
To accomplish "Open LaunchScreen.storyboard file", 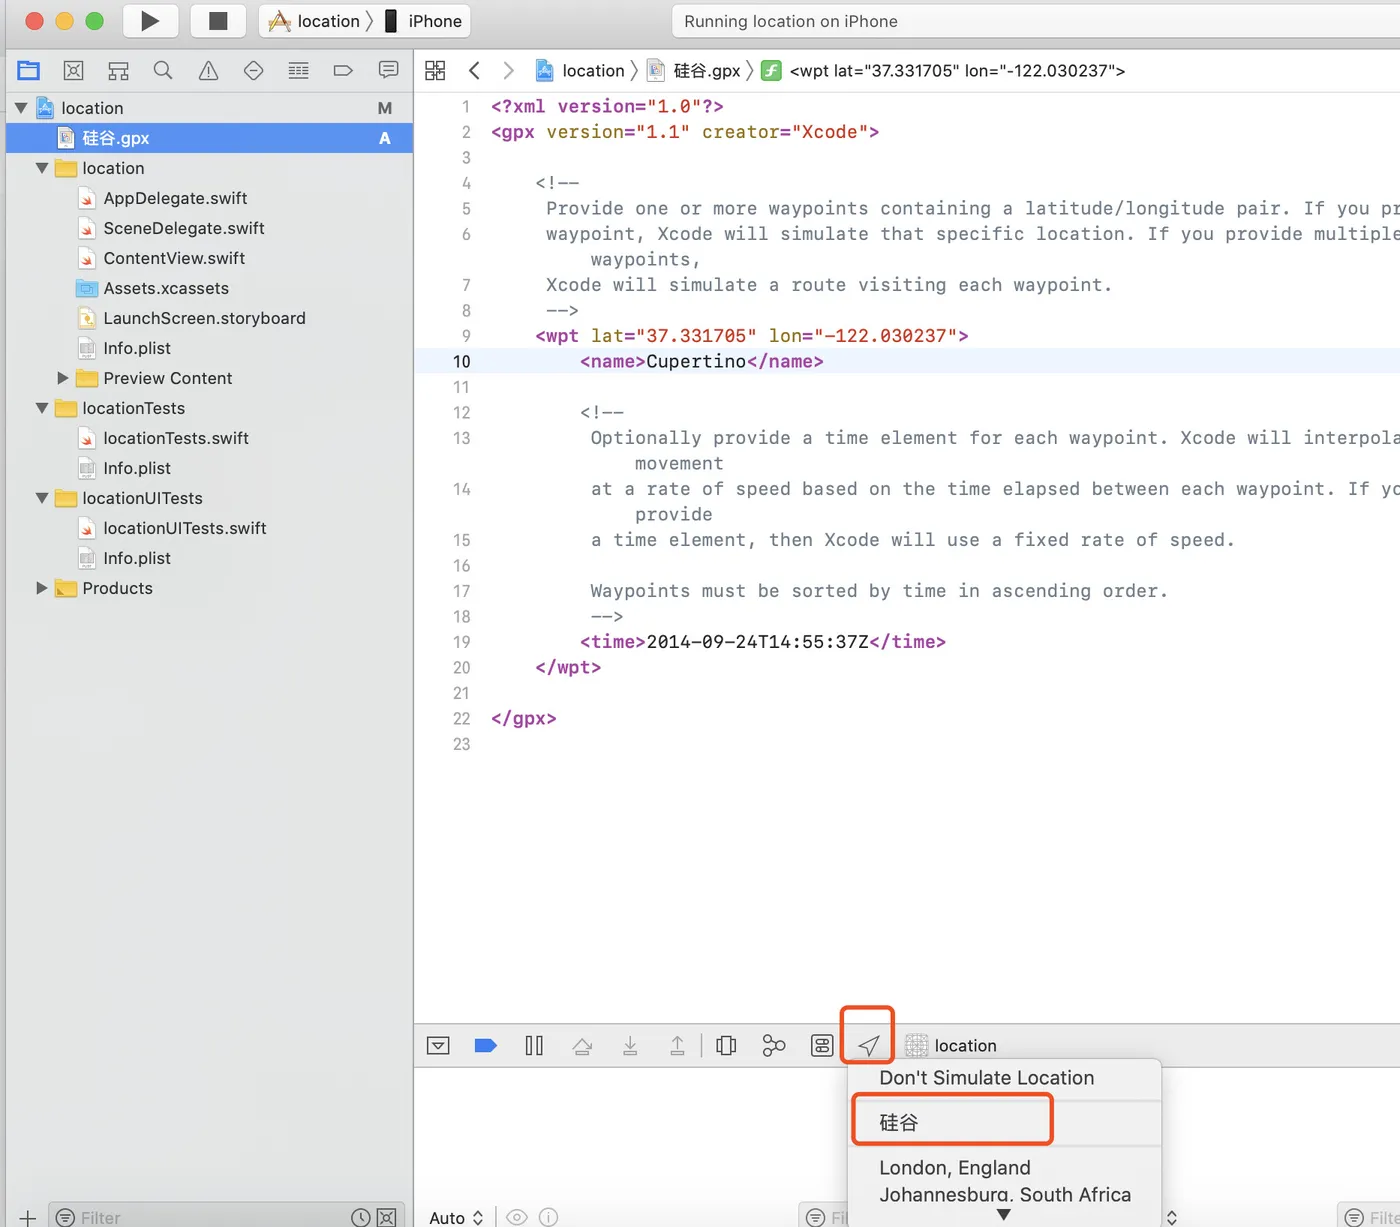I will (x=204, y=318).
